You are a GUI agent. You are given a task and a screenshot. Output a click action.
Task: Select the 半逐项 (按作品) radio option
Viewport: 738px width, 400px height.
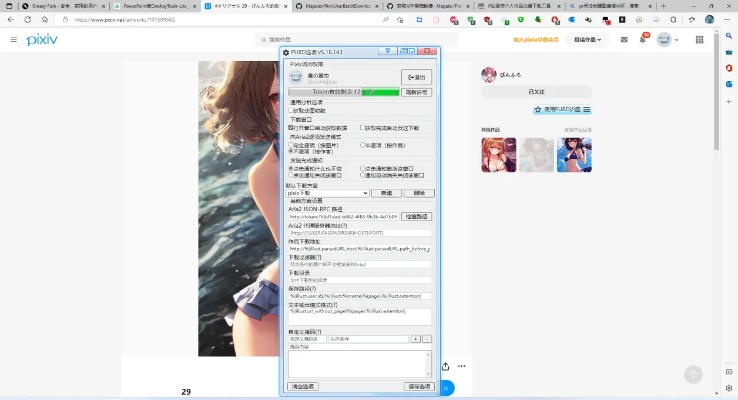[362, 145]
